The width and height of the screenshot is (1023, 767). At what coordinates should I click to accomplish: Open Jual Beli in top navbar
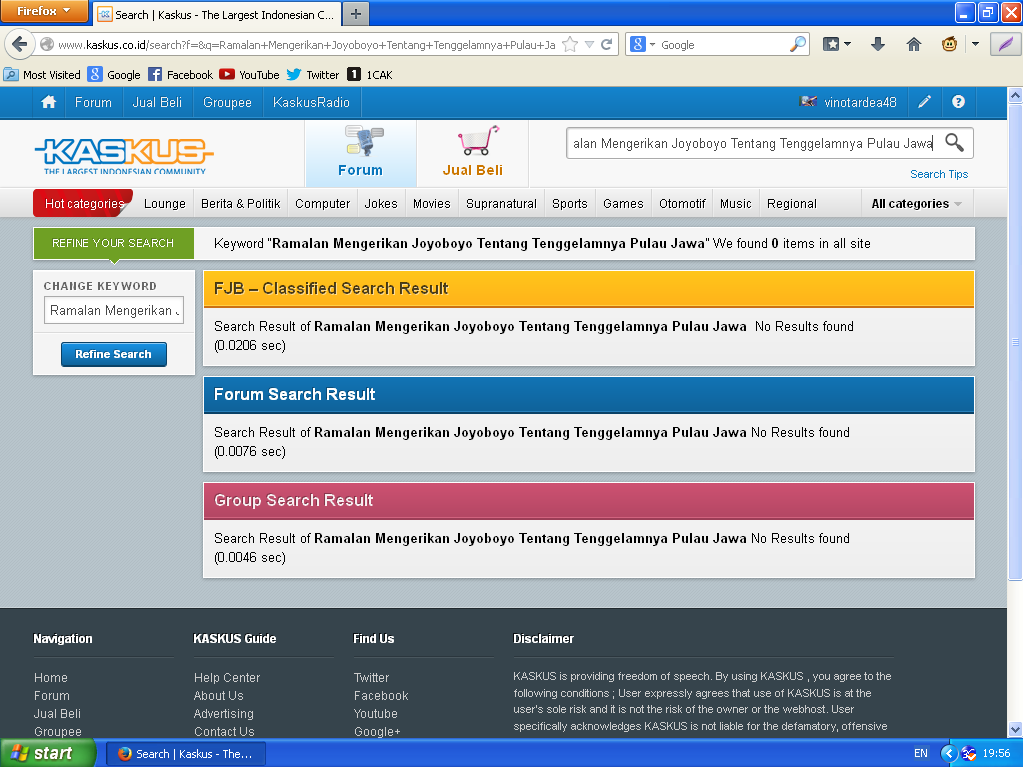pyautogui.click(x=157, y=102)
